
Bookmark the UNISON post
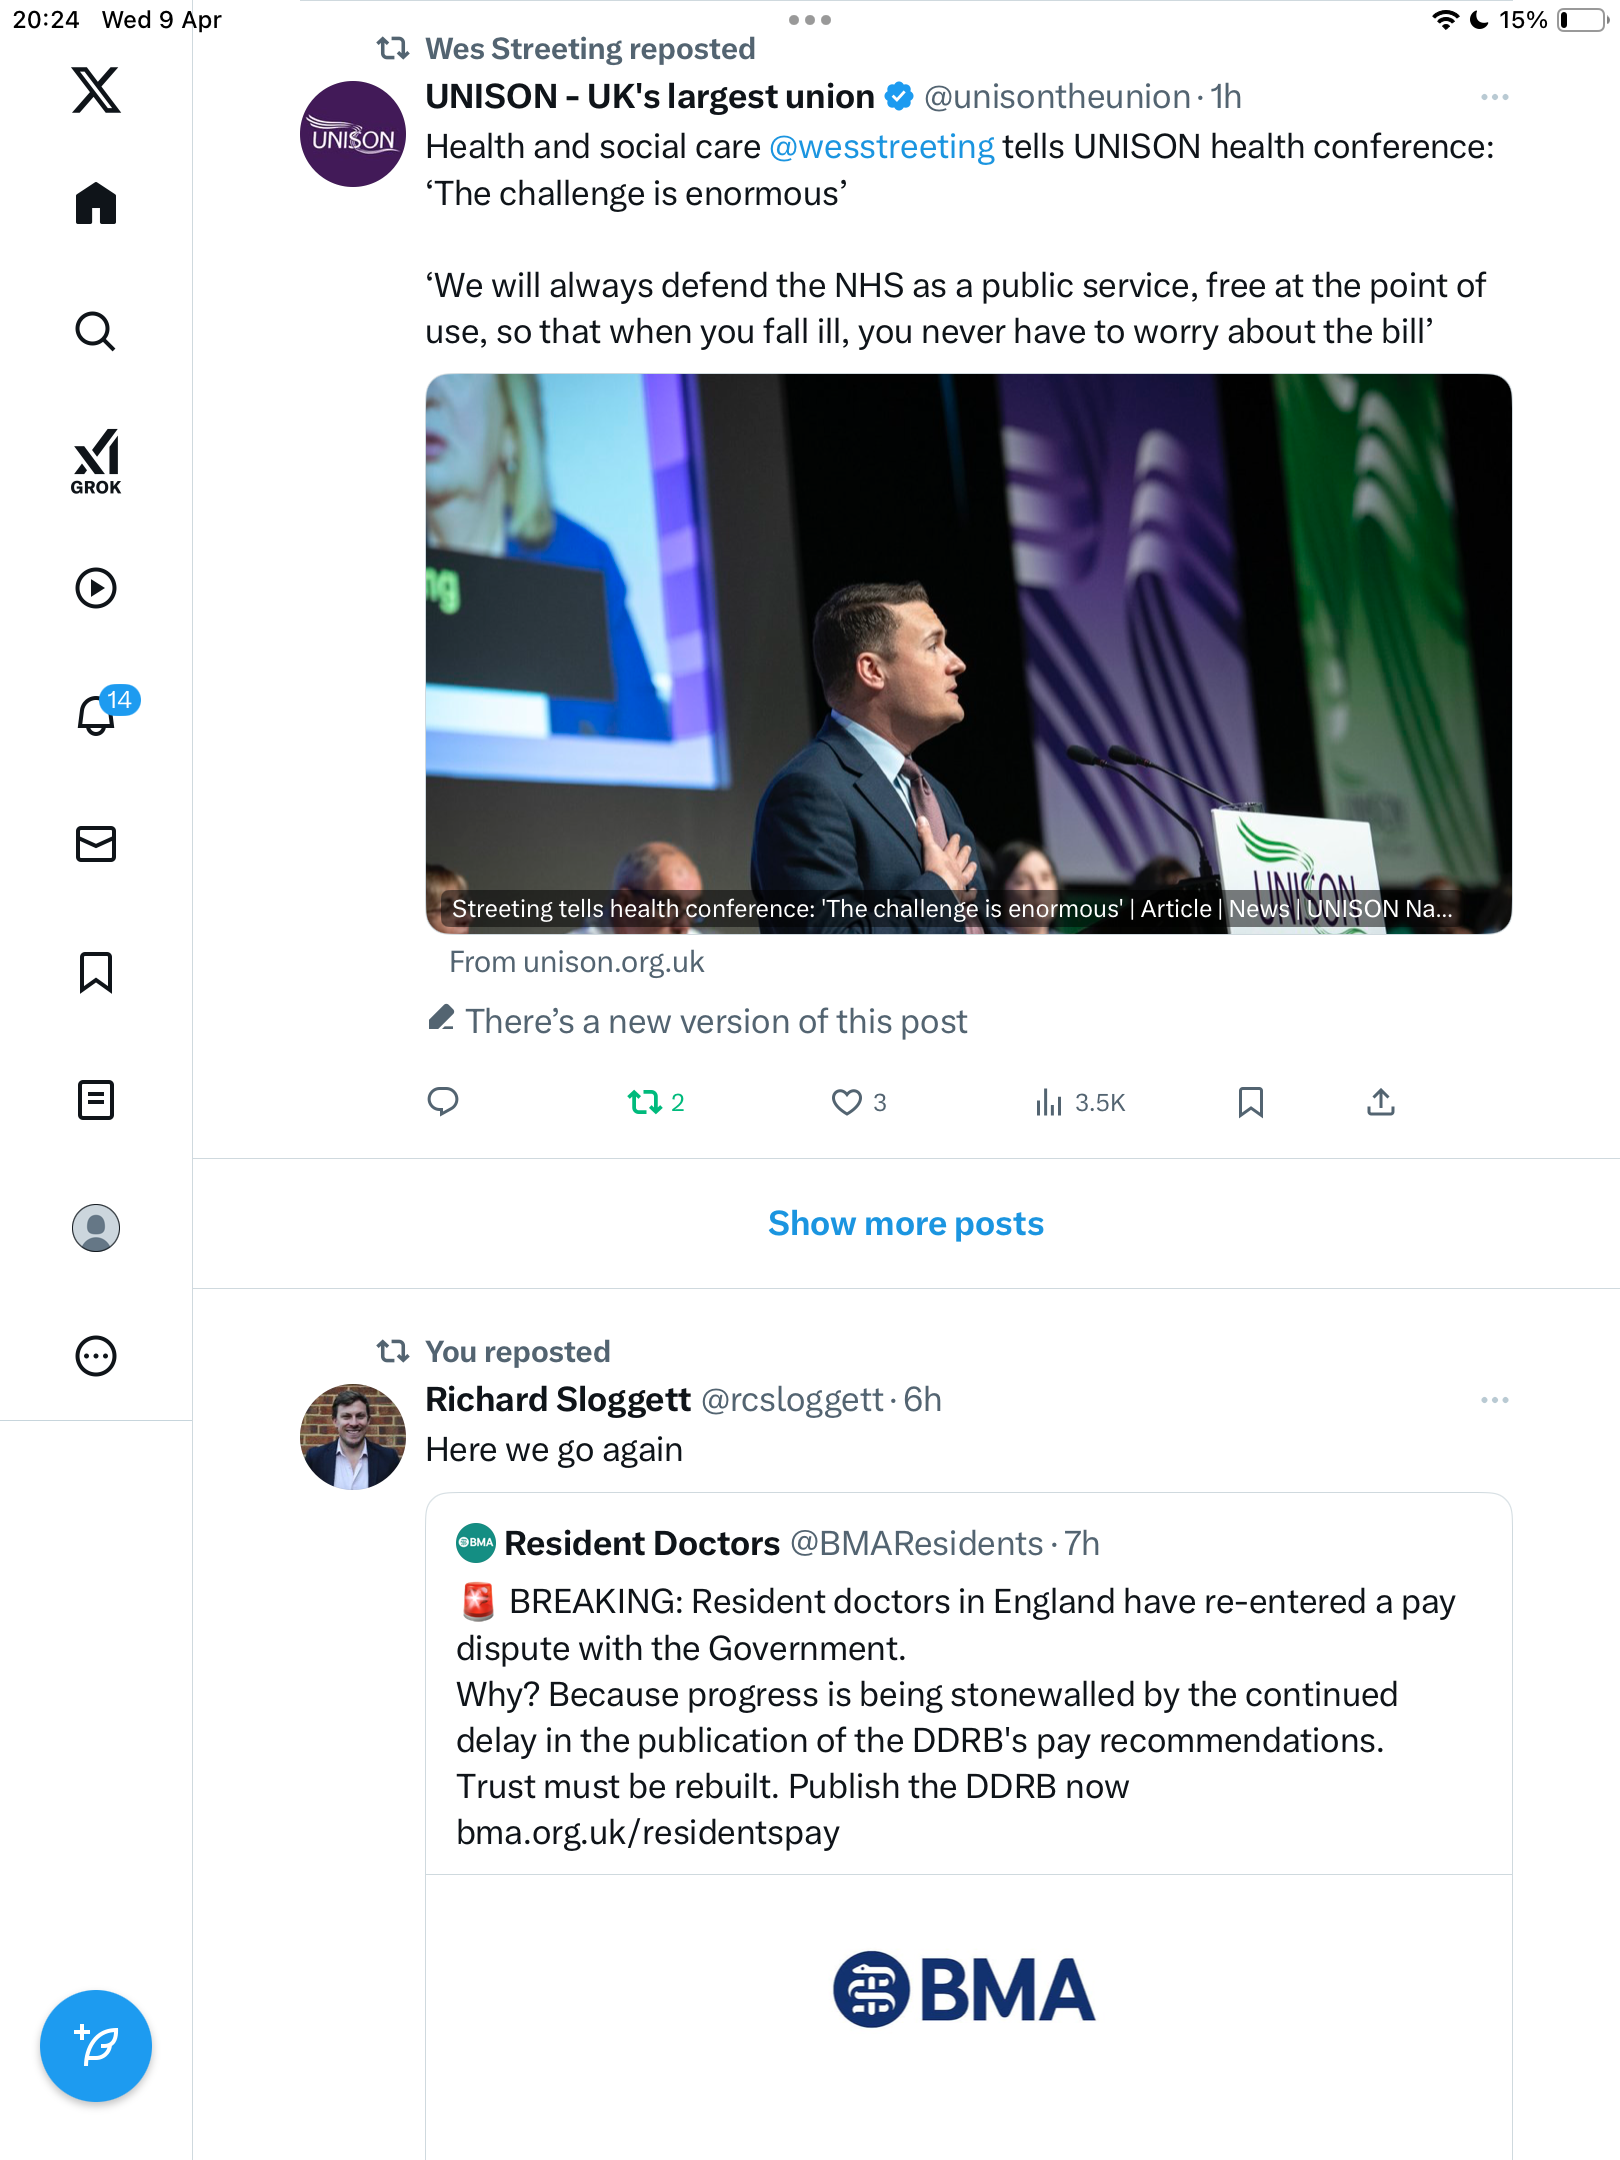(x=1250, y=1102)
